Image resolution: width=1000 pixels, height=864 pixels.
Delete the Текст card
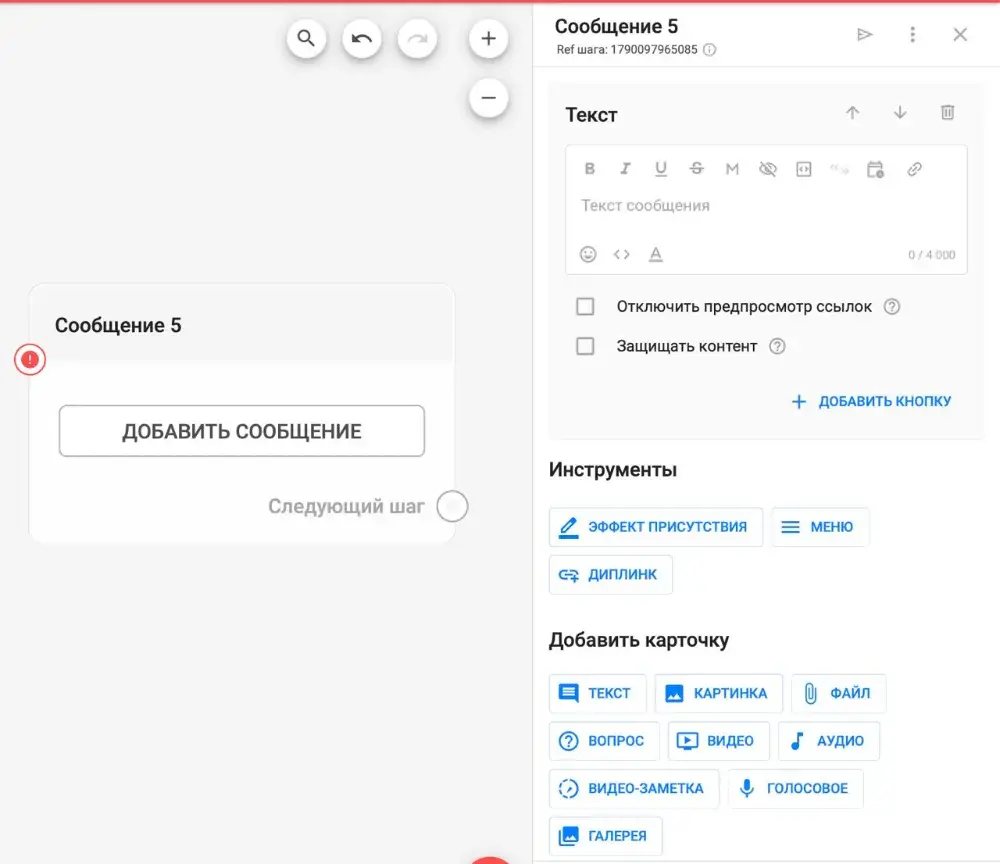click(948, 113)
